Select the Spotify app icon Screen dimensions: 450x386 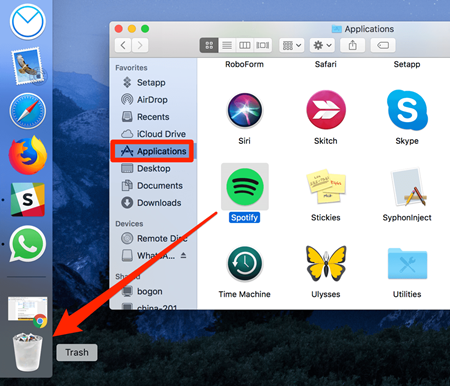coord(245,187)
